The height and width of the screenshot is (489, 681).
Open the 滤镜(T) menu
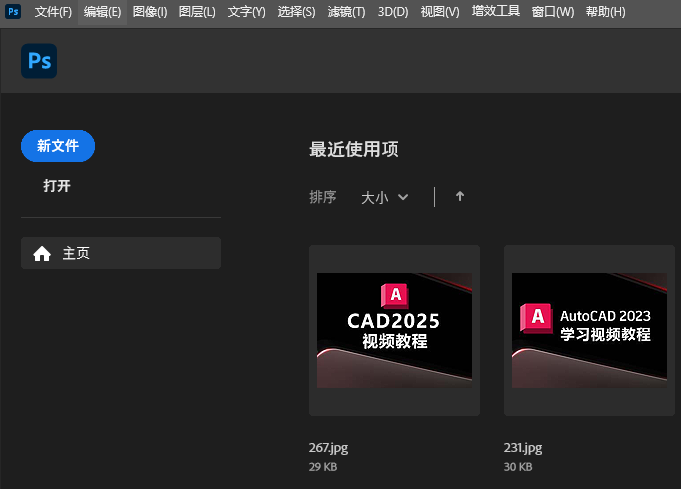pos(346,12)
